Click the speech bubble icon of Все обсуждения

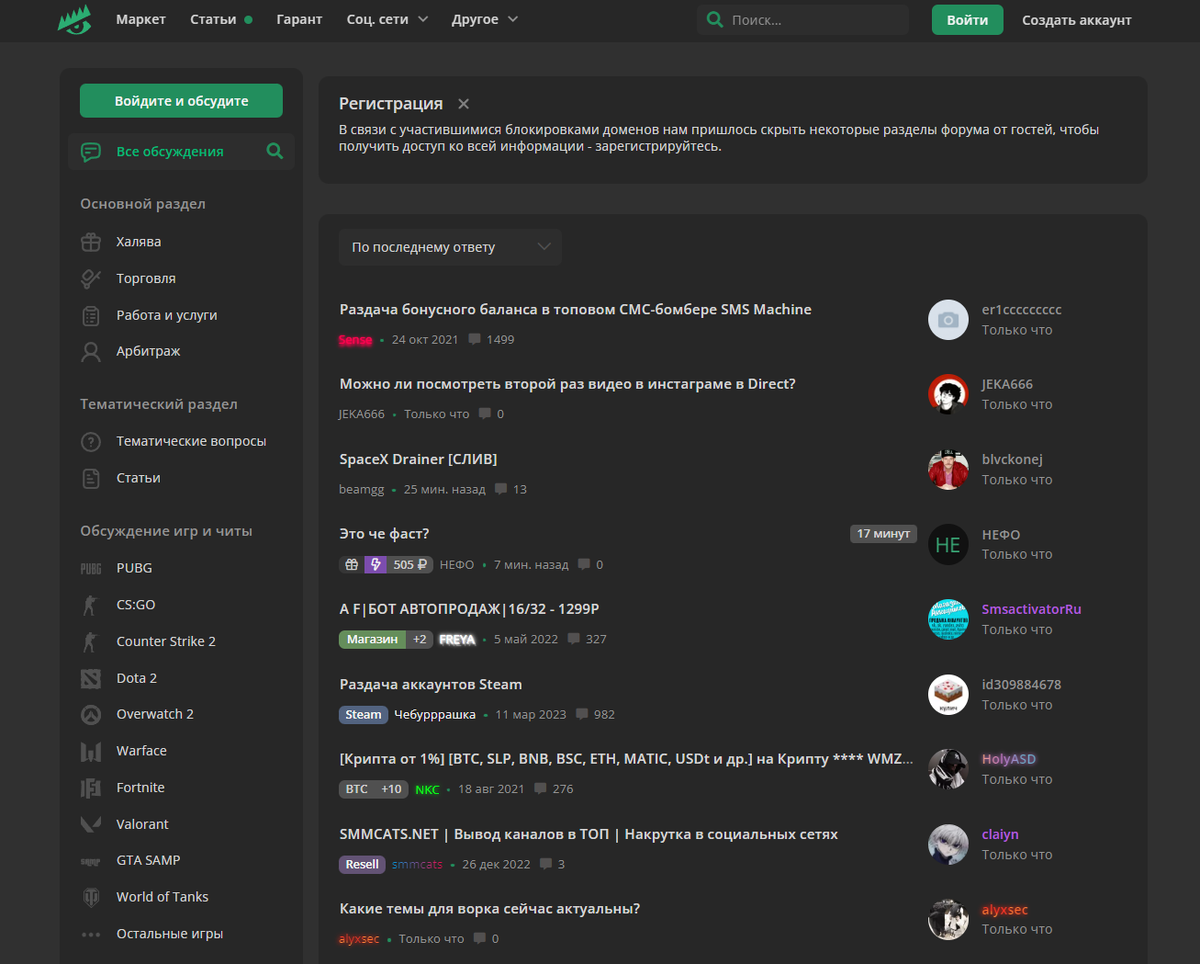point(91,152)
